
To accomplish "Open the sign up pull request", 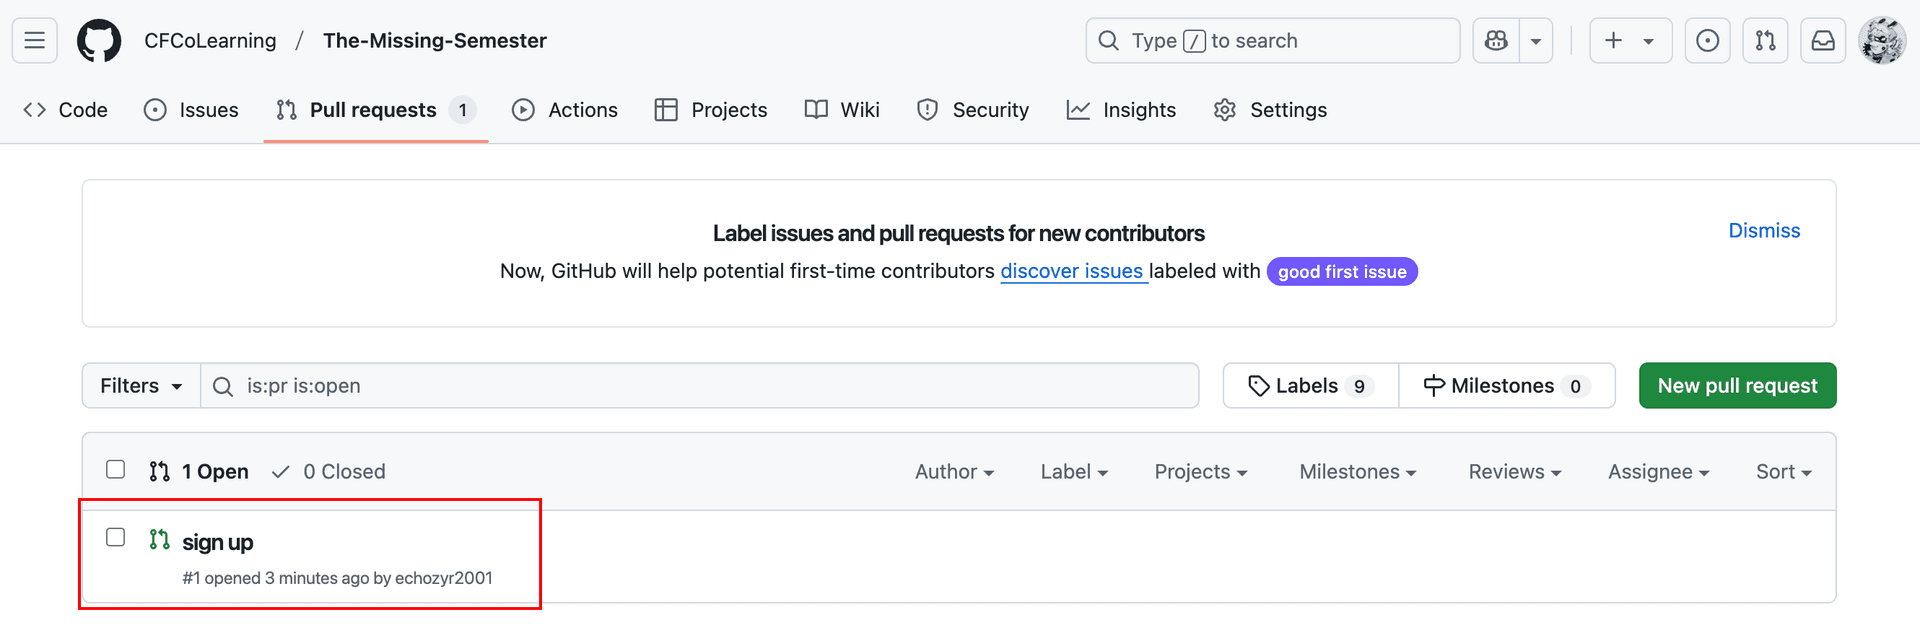I will 218,543.
